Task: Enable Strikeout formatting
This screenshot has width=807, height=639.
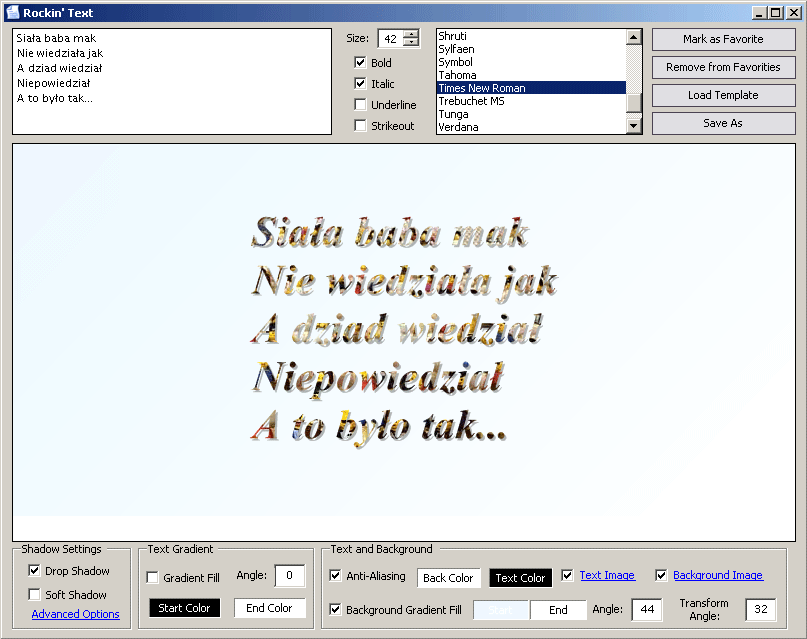Action: pos(359,125)
